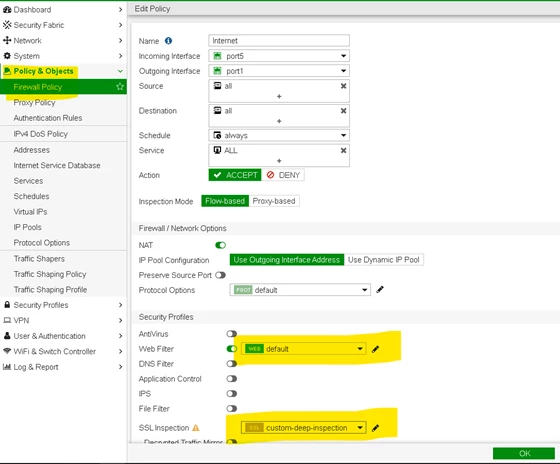
Task: Click the info icon next to Name
Action: click(168, 41)
